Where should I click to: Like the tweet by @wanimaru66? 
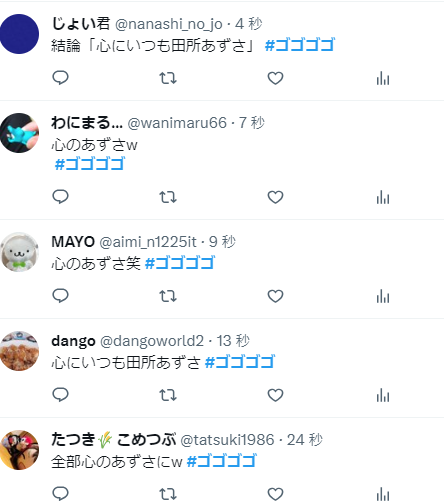click(x=275, y=197)
